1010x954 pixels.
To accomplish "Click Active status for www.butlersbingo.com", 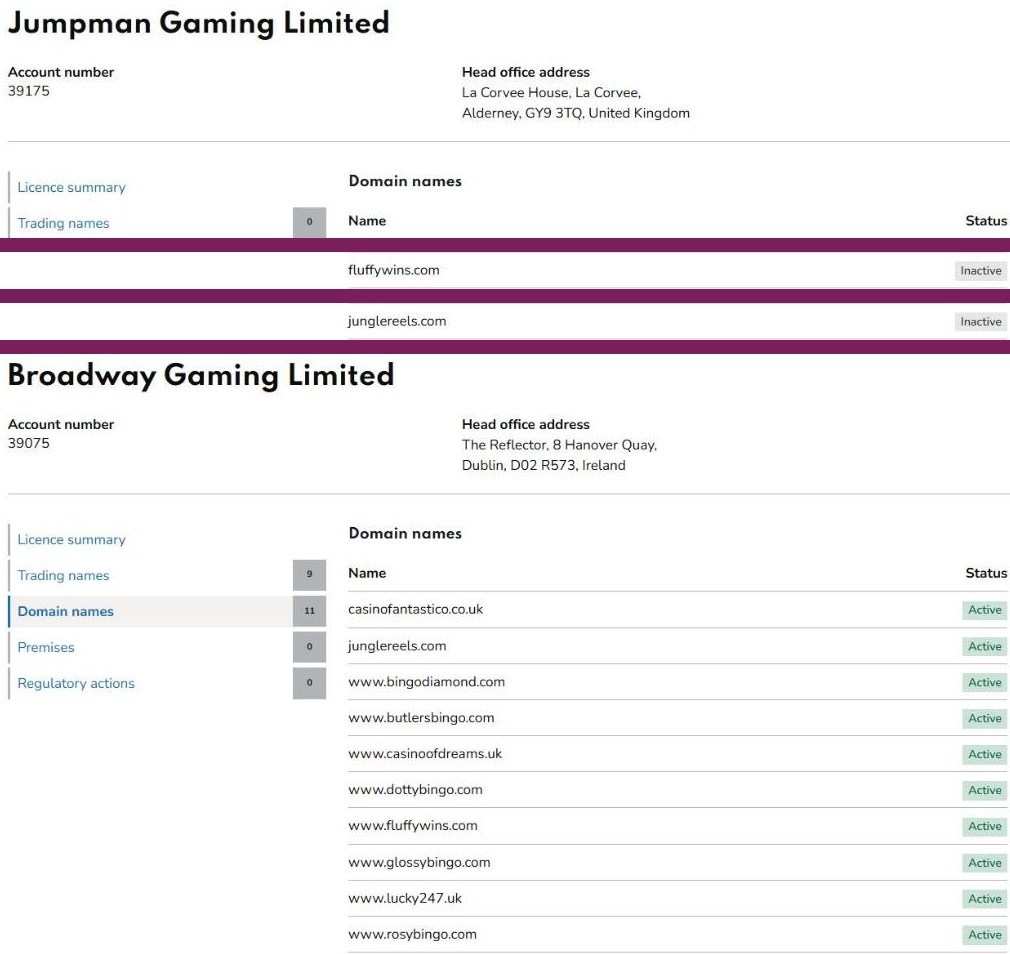I will [984, 718].
